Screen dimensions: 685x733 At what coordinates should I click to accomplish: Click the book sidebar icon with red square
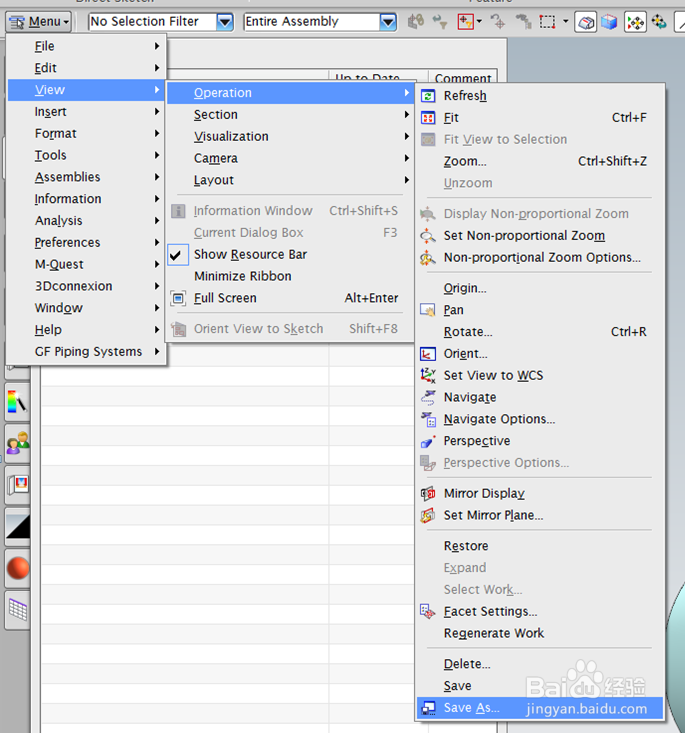coord(18,485)
